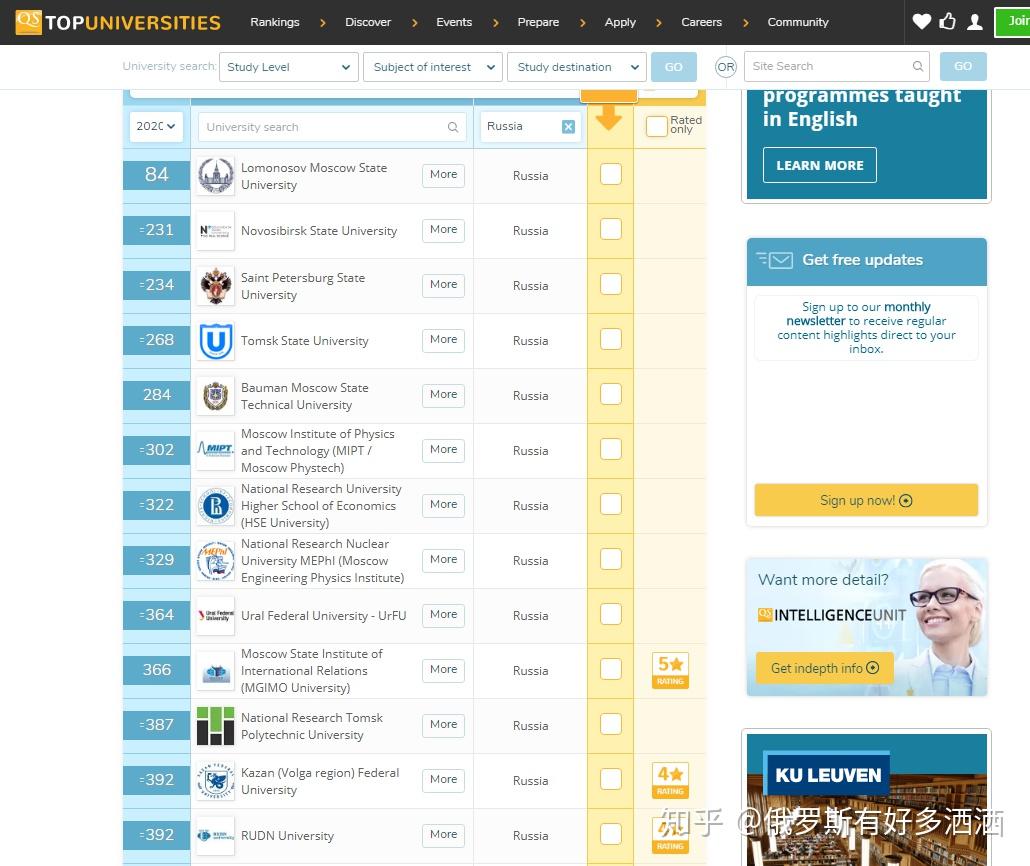Check compare box for Tomsk State University
Screen dimensions: 1030x866
611,339
